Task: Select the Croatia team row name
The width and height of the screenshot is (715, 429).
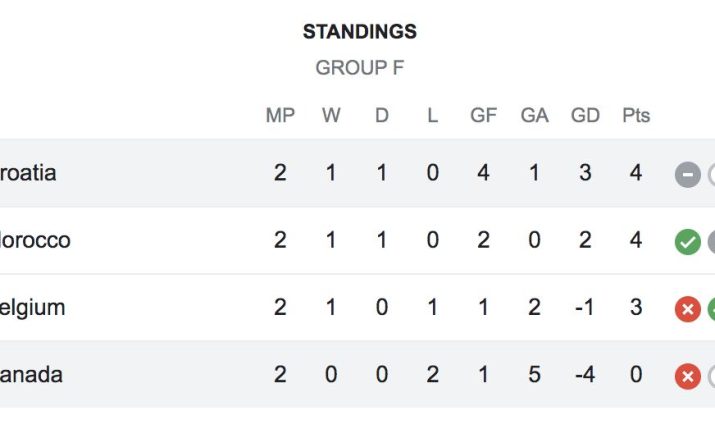Action: tap(28, 173)
